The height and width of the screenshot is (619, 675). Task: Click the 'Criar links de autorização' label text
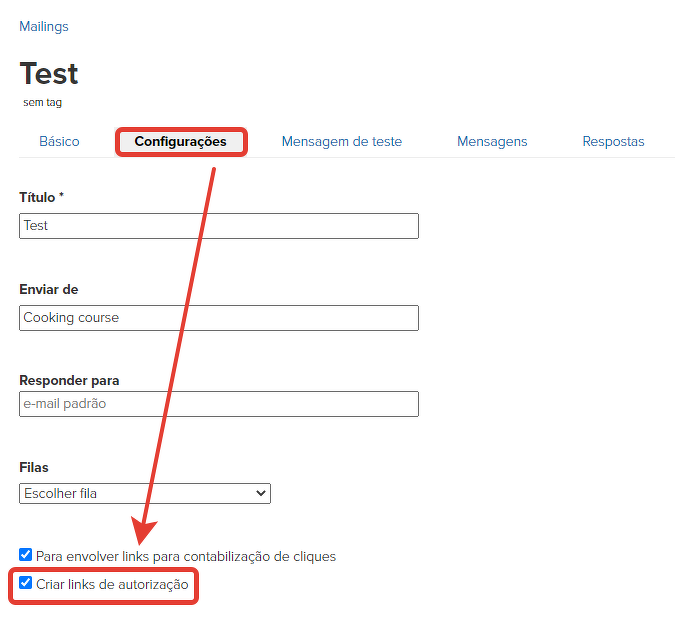pyautogui.click(x=112, y=584)
